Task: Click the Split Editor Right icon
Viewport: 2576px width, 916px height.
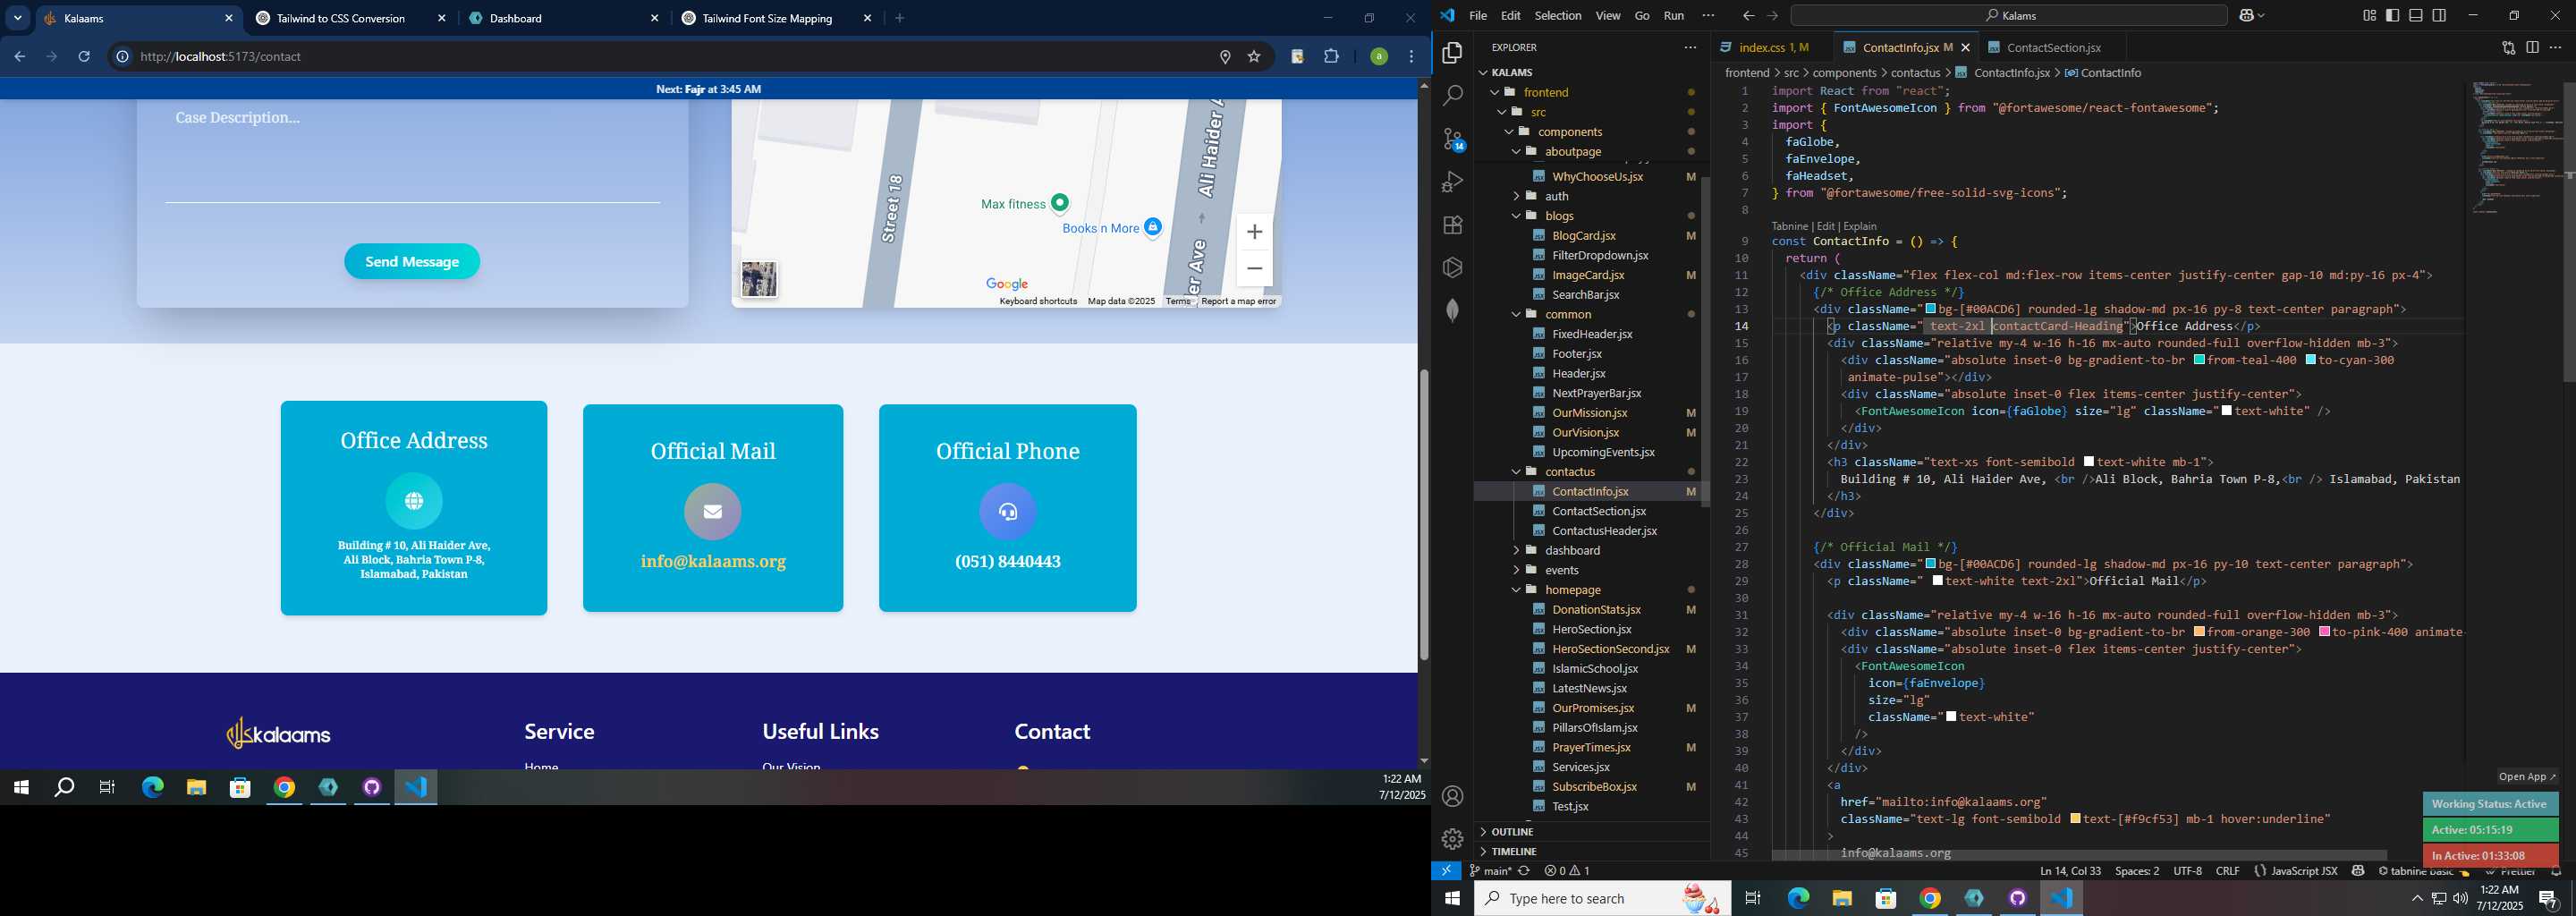Action: coord(2532,47)
